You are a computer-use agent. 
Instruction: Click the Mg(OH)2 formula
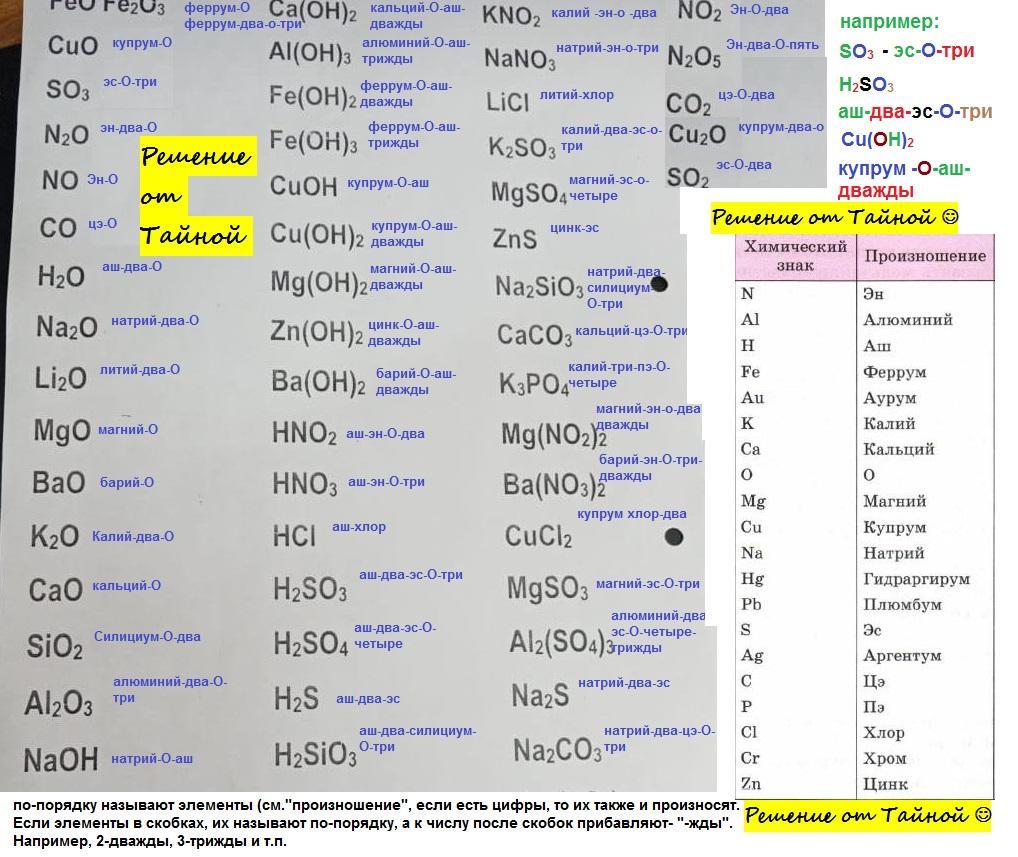[x=319, y=283]
